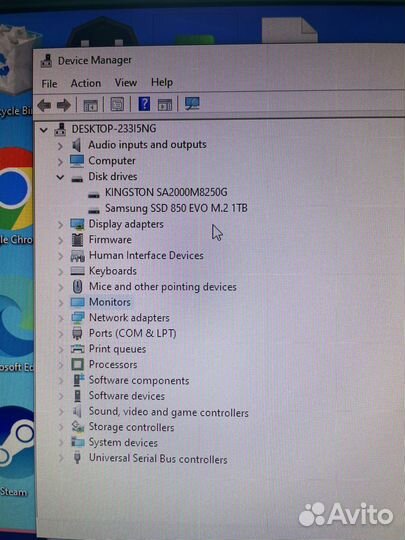This screenshot has width=405, height=540.
Task: Select Sound, video and game controllers label
Action: pyautogui.click(x=168, y=412)
